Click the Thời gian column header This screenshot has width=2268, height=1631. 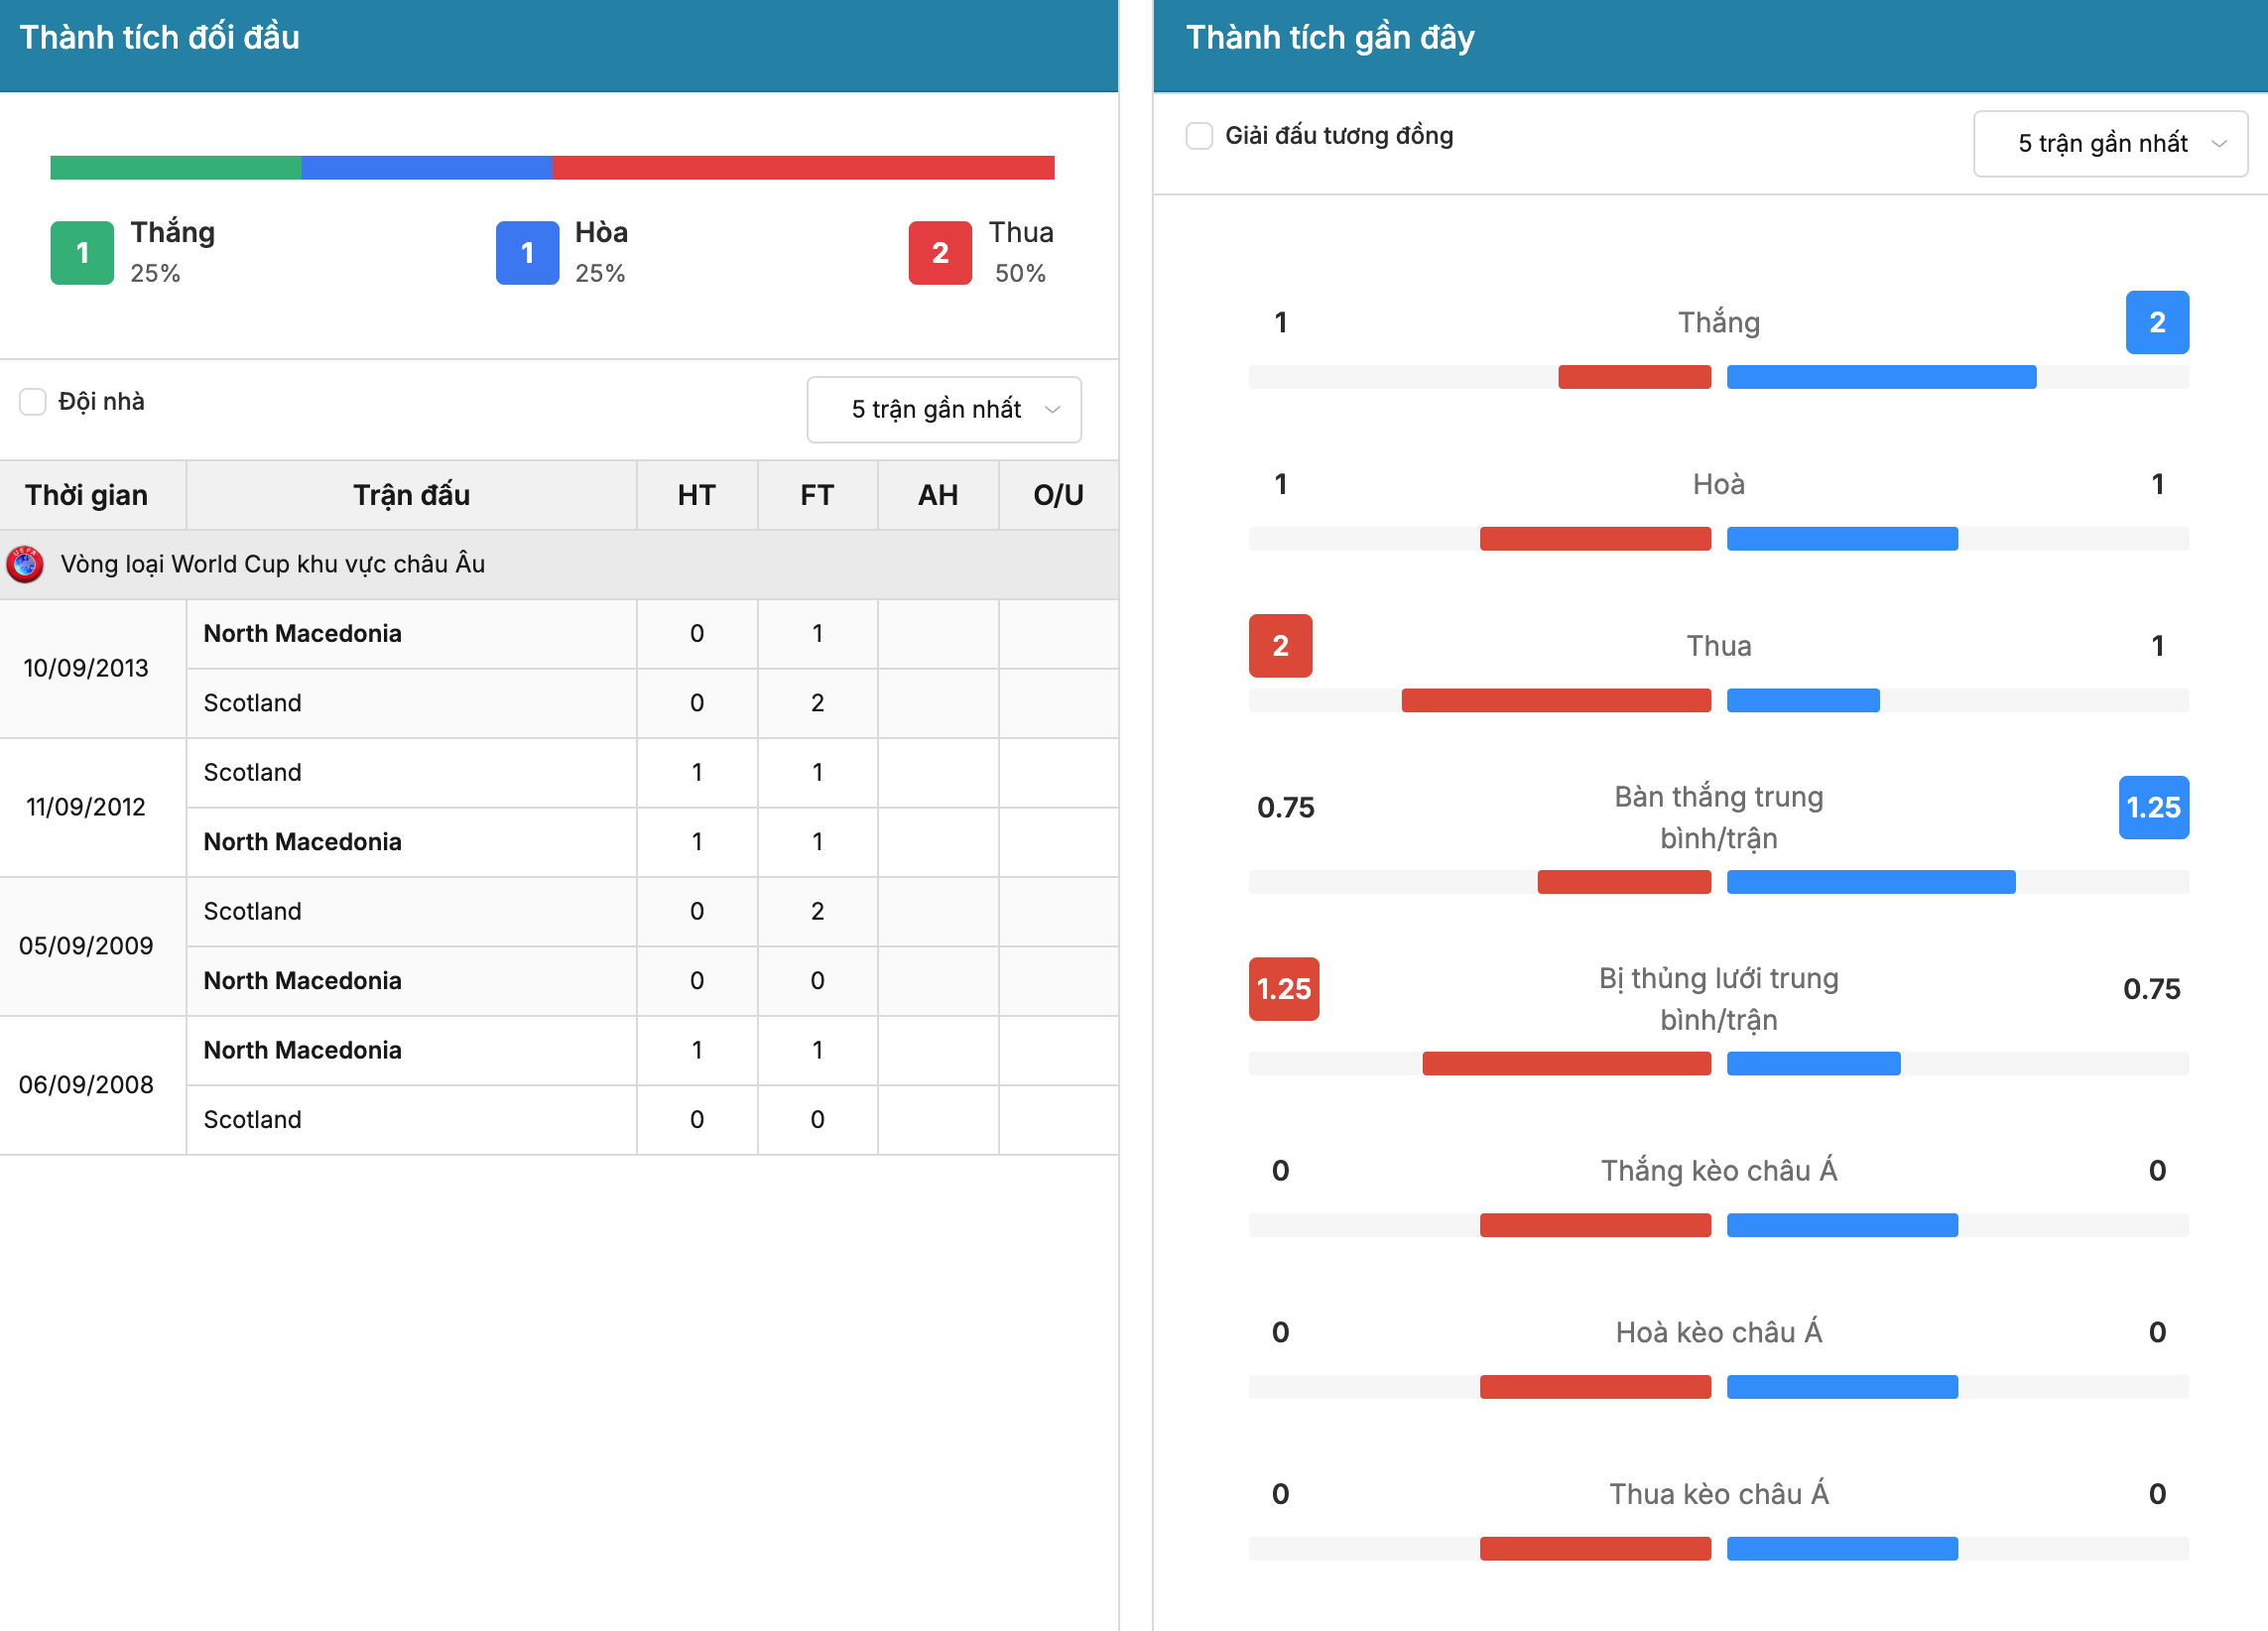coord(93,495)
